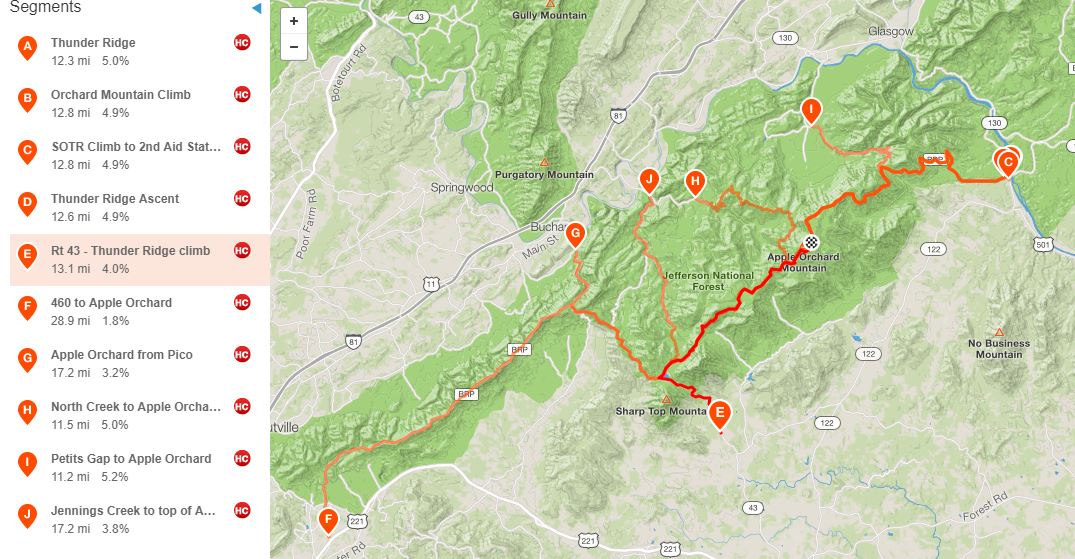This screenshot has height=559, width=1075.
Task: Zoom in on the map
Action: click(293, 21)
